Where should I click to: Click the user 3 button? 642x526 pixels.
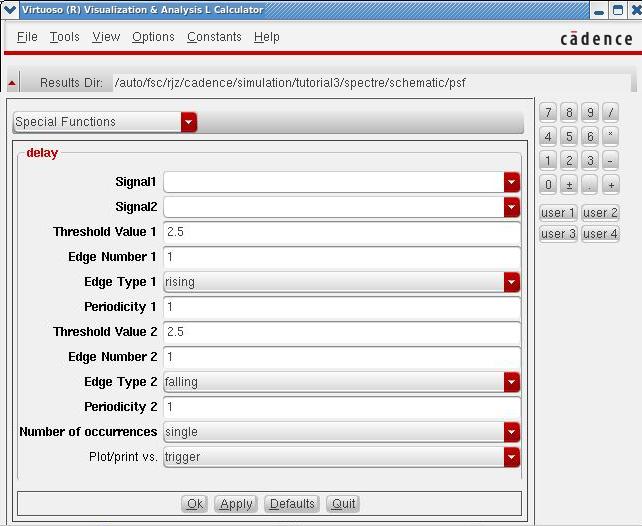point(558,234)
